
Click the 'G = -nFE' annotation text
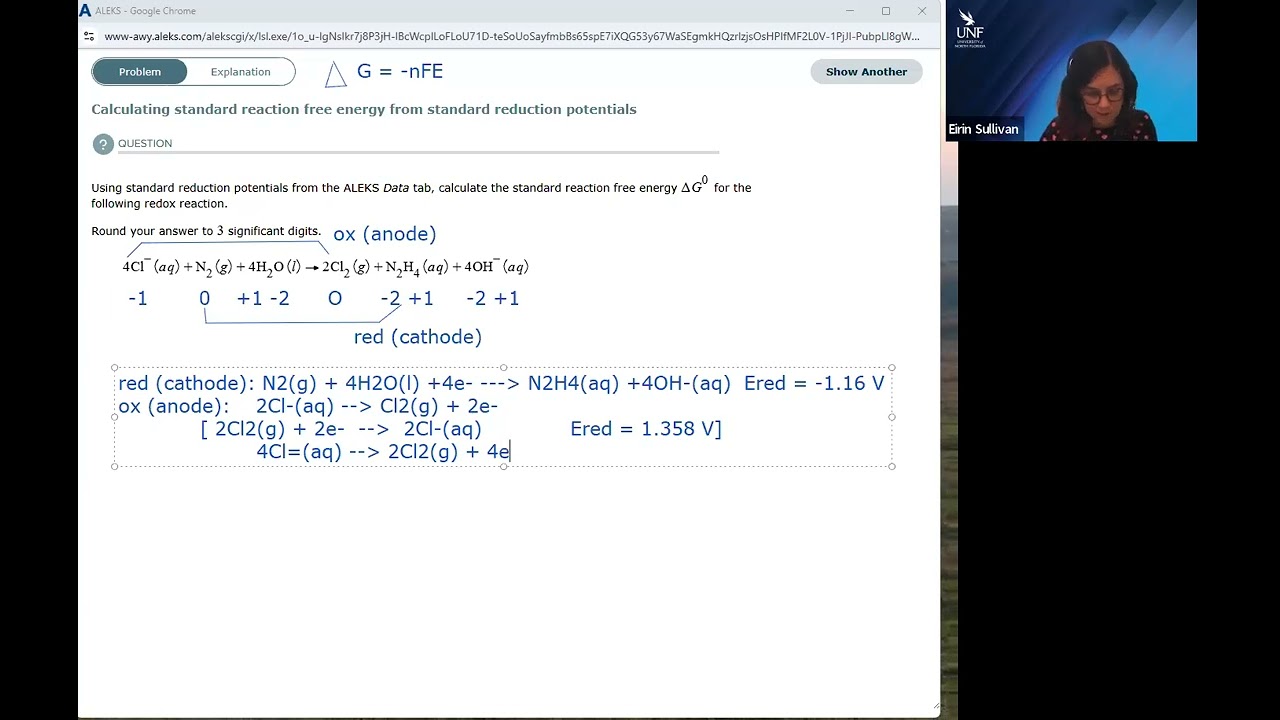click(x=400, y=71)
